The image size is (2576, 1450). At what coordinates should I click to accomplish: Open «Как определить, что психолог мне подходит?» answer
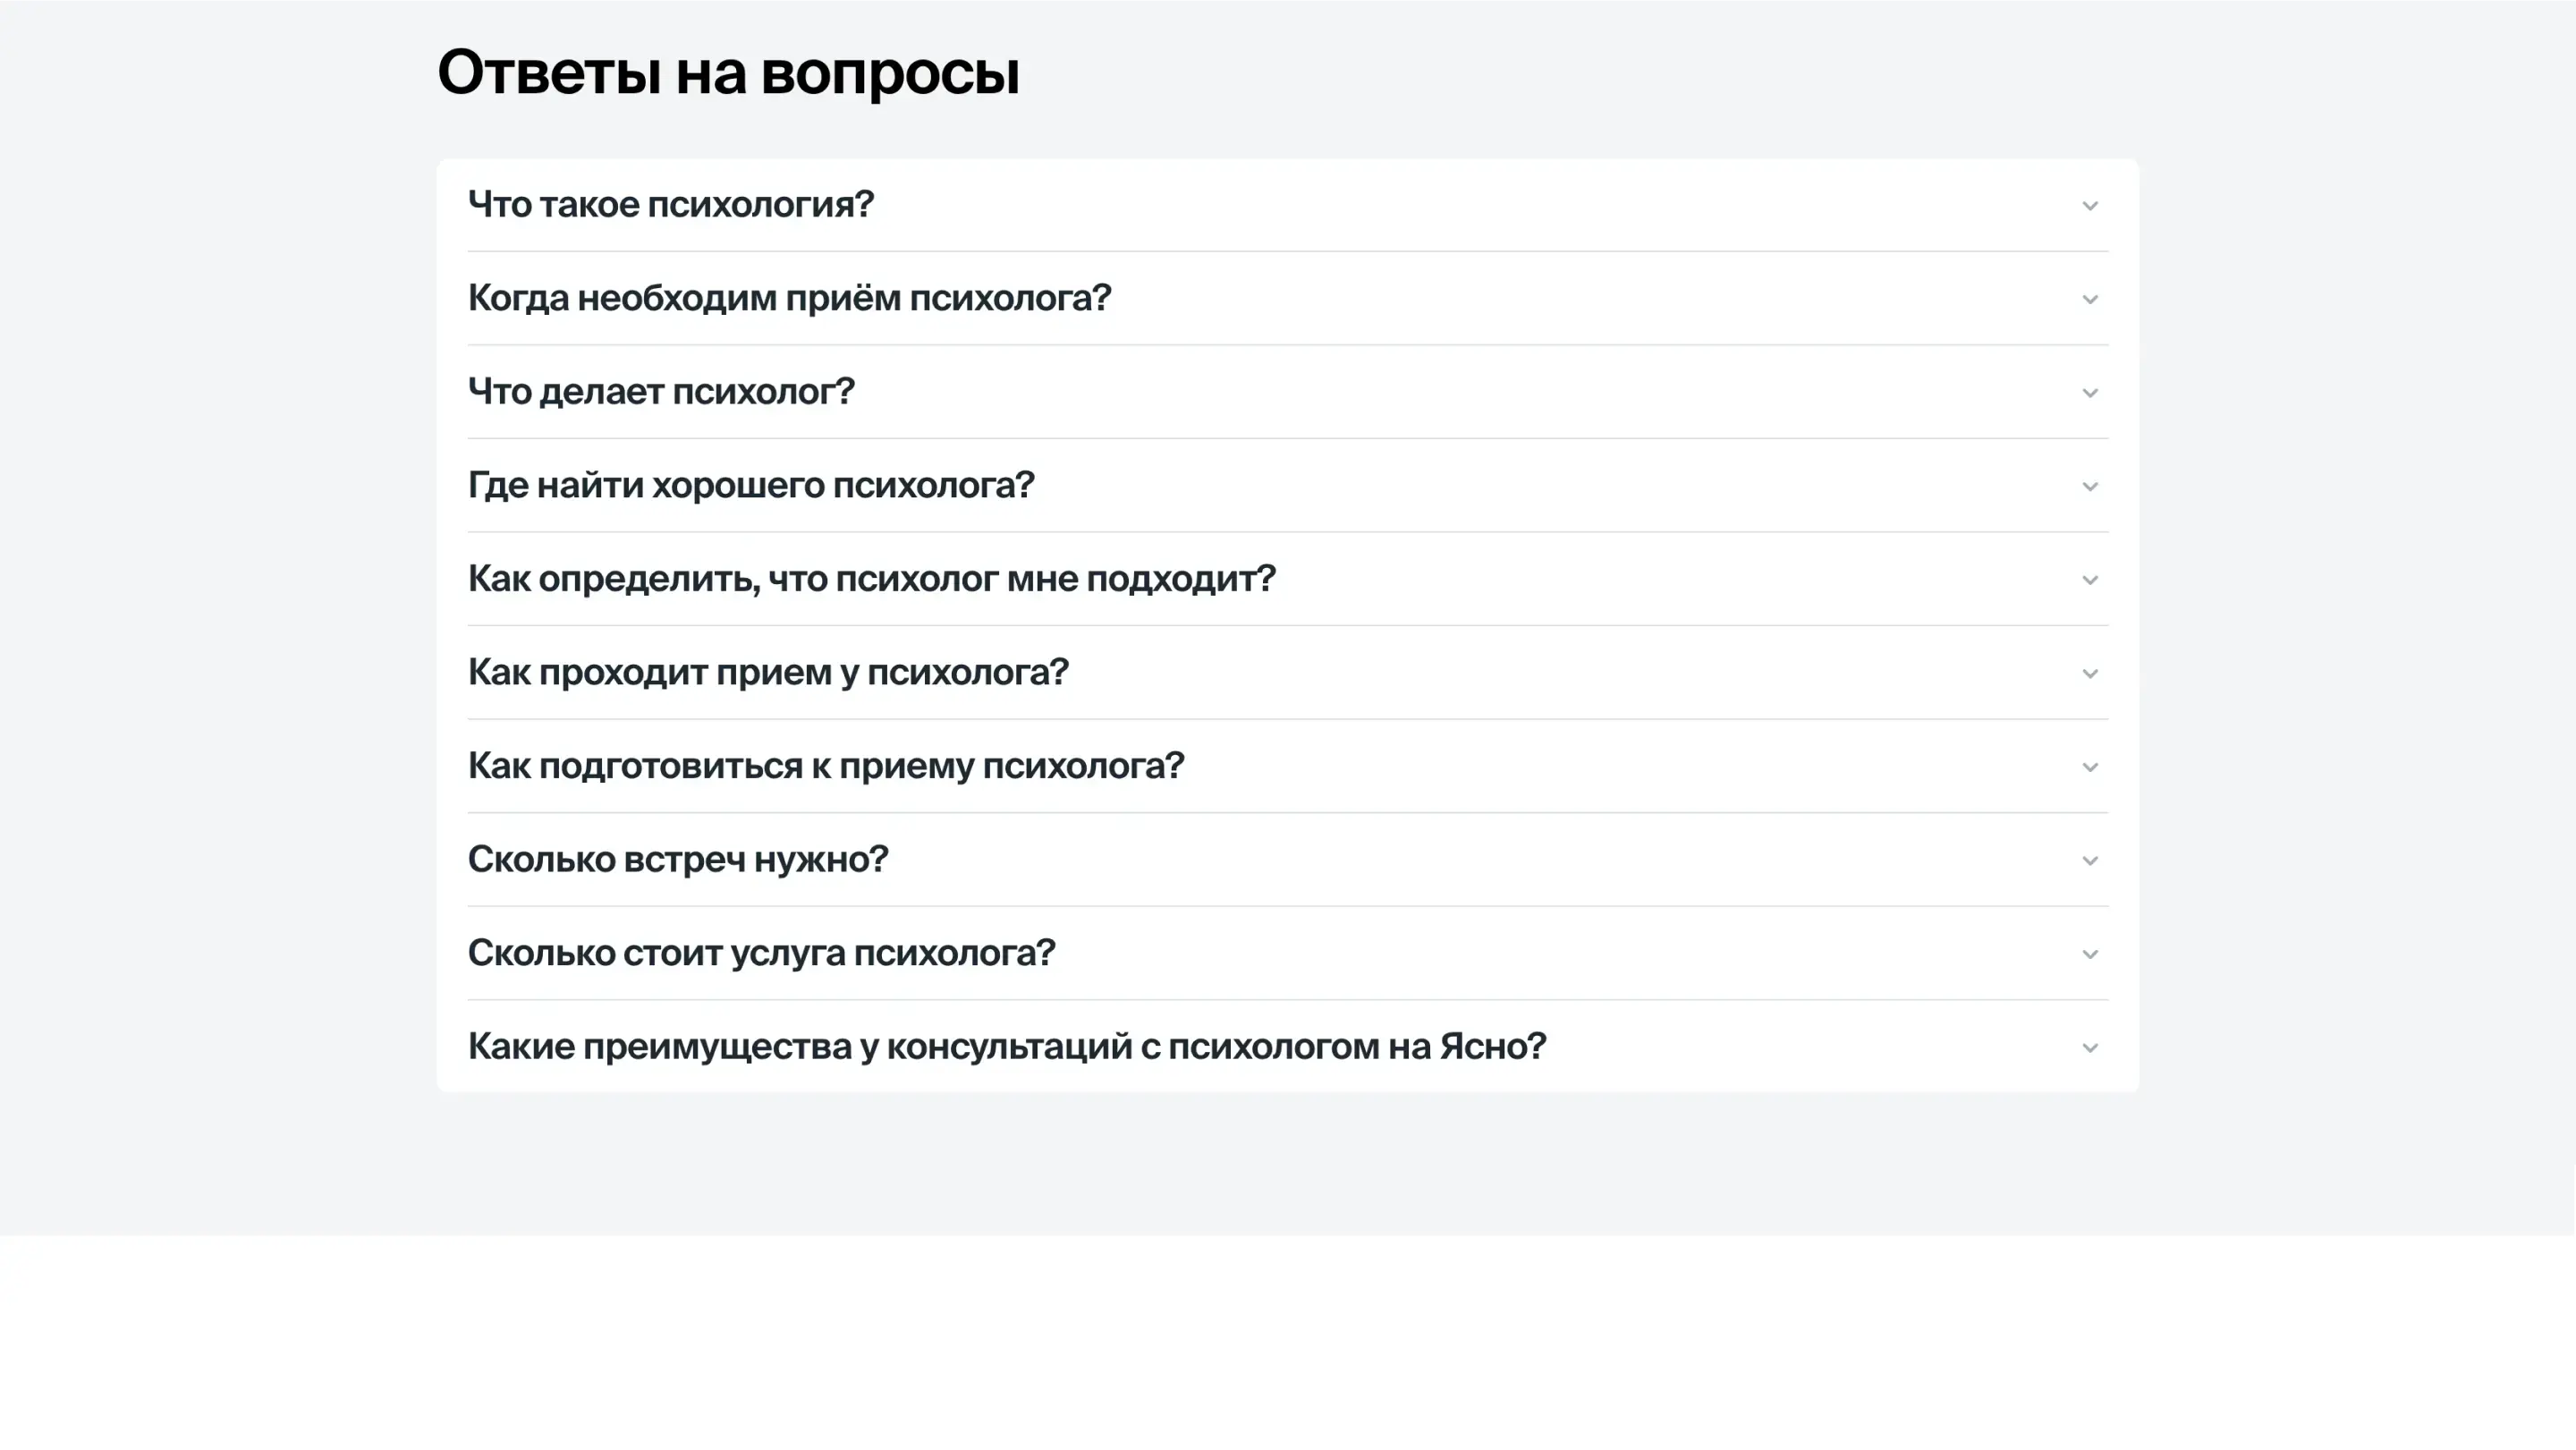tap(871, 578)
